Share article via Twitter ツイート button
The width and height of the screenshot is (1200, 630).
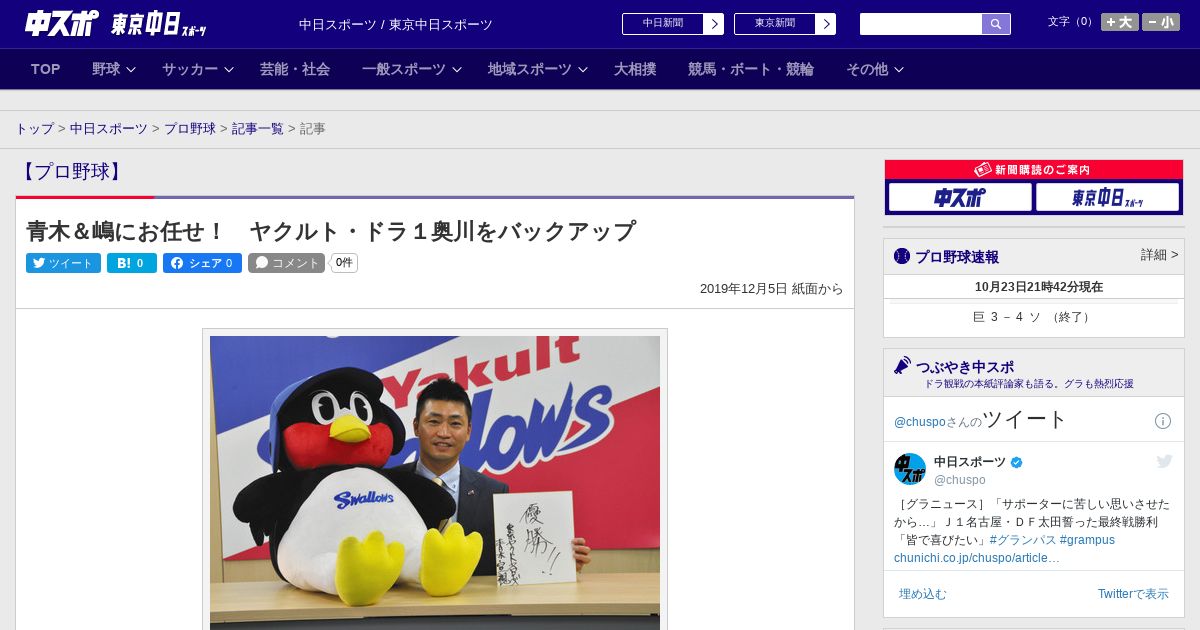click(63, 263)
